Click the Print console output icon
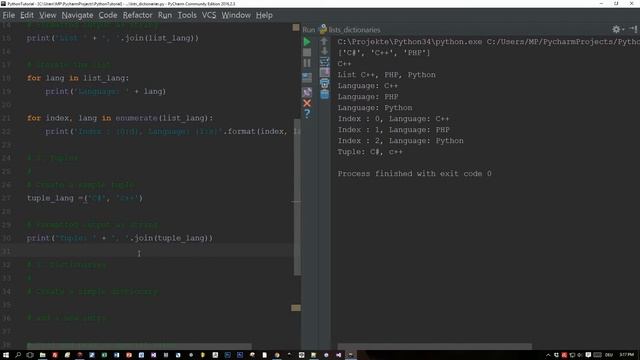 [324, 83]
